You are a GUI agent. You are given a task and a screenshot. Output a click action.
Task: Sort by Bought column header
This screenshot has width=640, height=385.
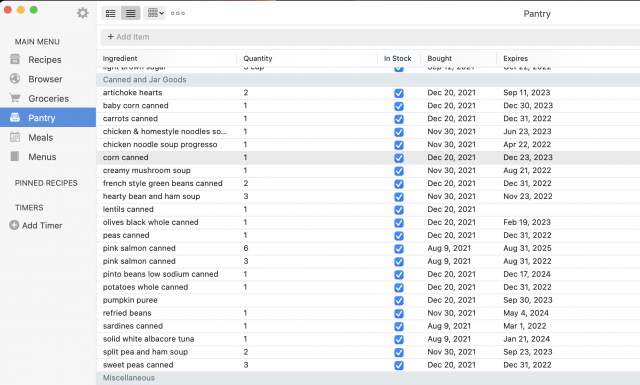[440, 58]
